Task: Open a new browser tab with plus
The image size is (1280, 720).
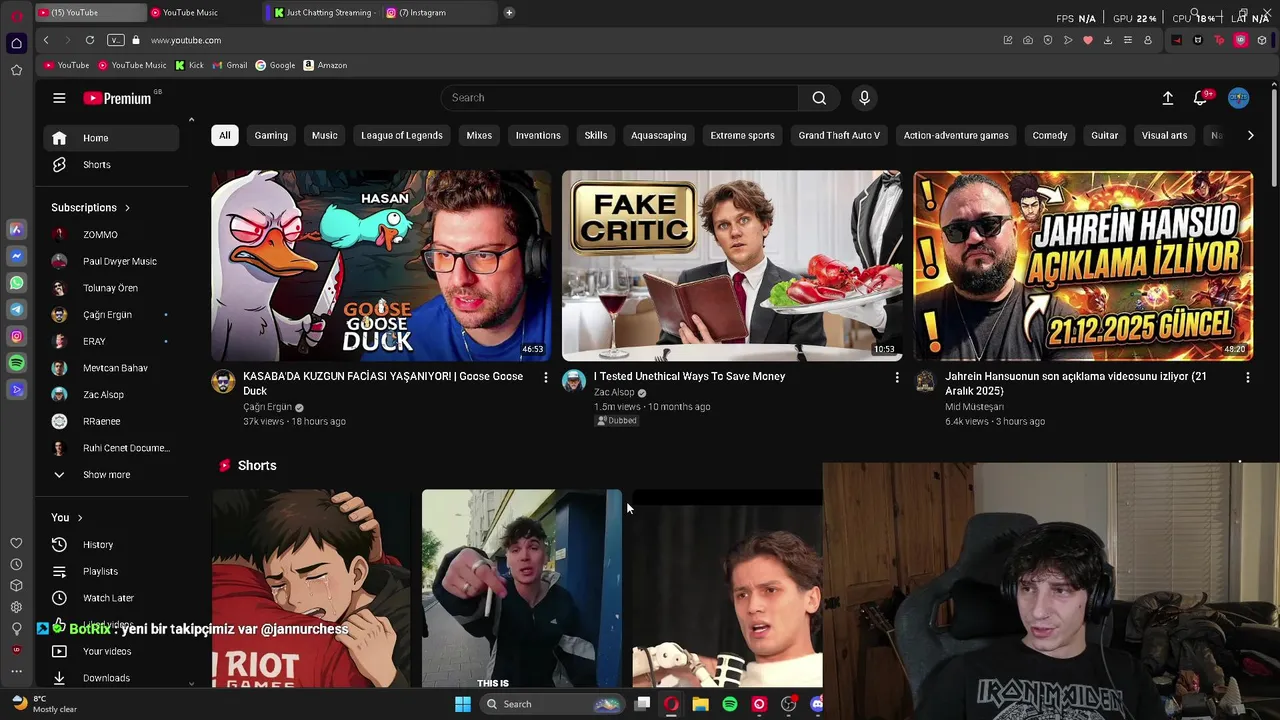Action: (x=509, y=13)
